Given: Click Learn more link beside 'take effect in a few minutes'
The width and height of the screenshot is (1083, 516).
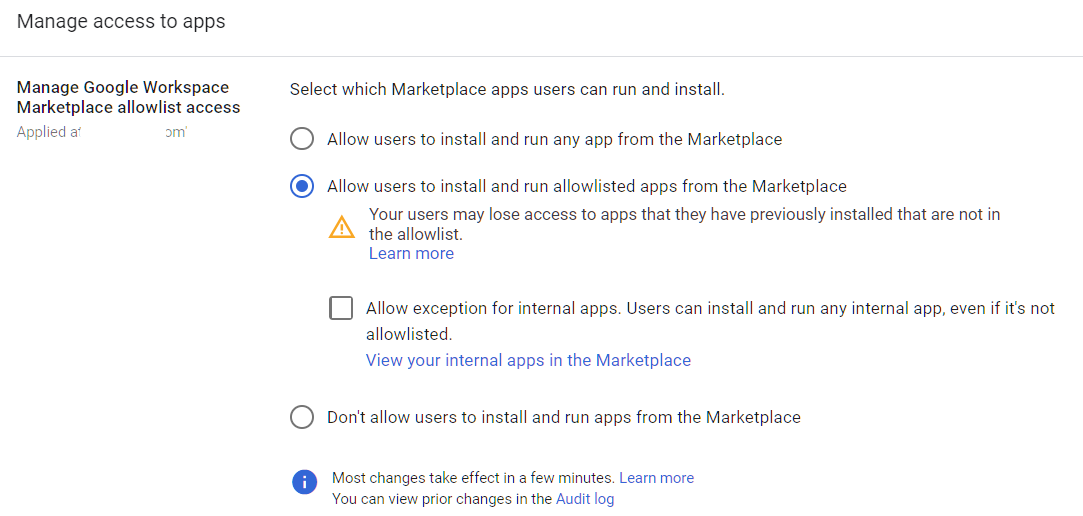Looking at the screenshot, I should [x=657, y=478].
